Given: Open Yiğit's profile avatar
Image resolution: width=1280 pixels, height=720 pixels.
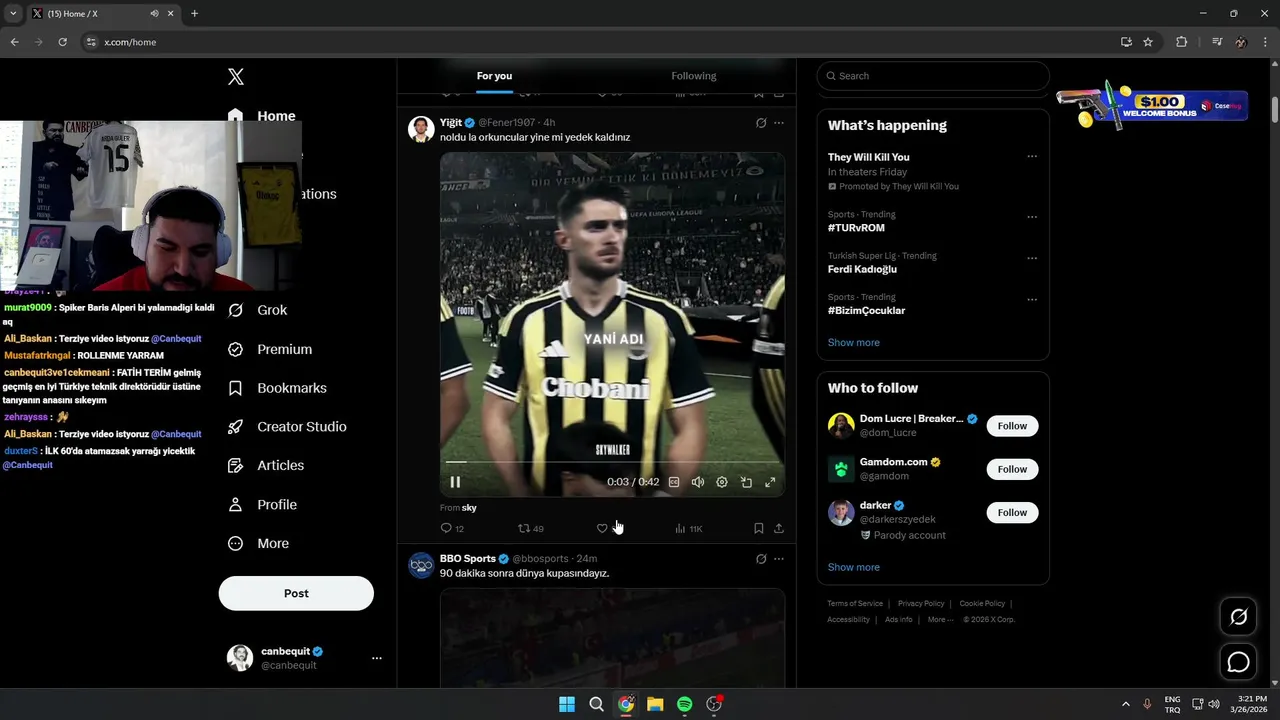Looking at the screenshot, I should point(421,129).
